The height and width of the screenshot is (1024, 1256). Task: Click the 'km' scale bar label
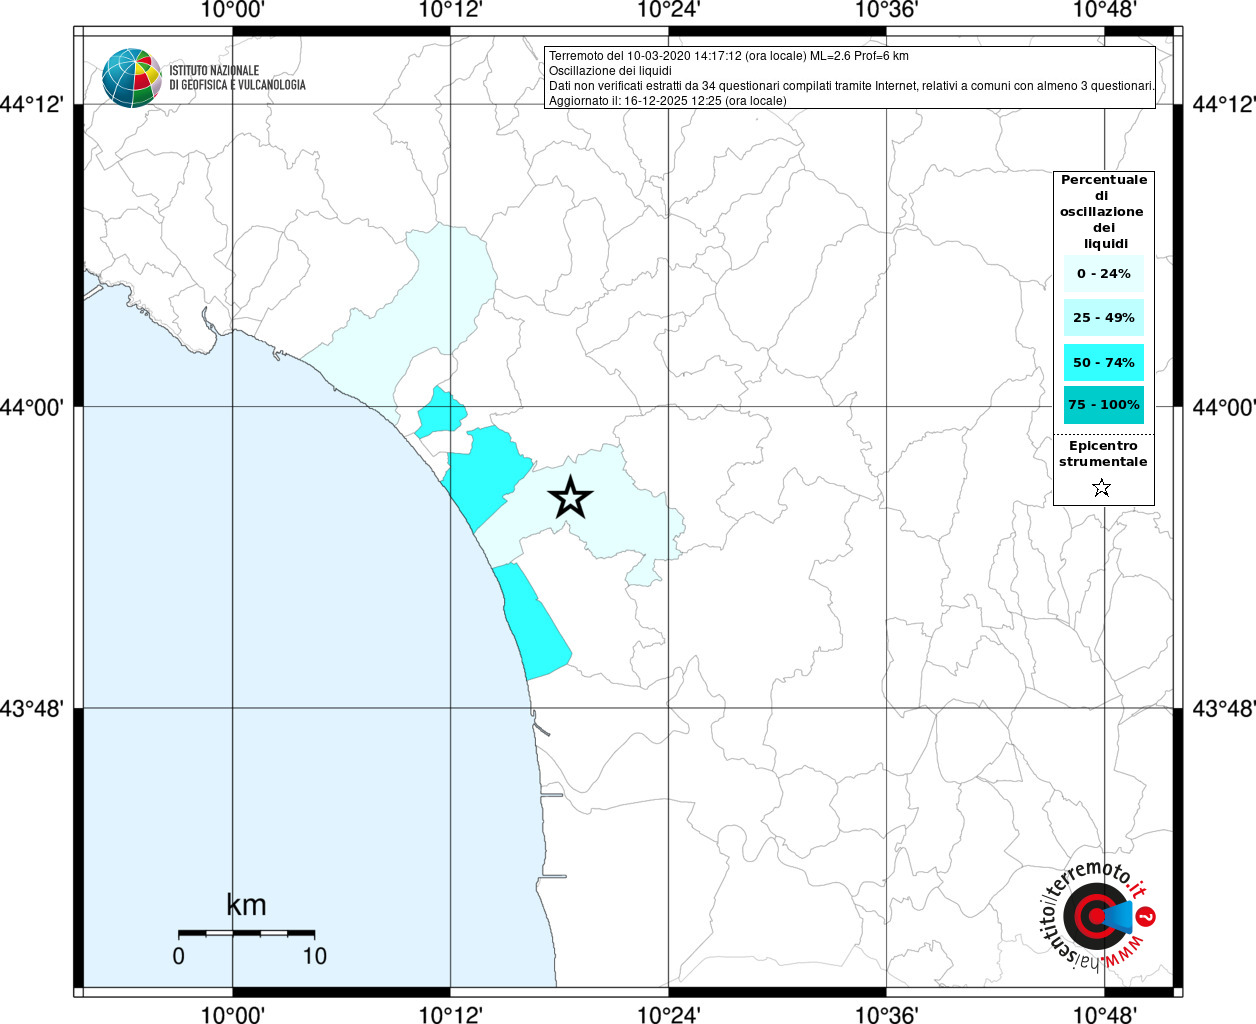pos(246,905)
